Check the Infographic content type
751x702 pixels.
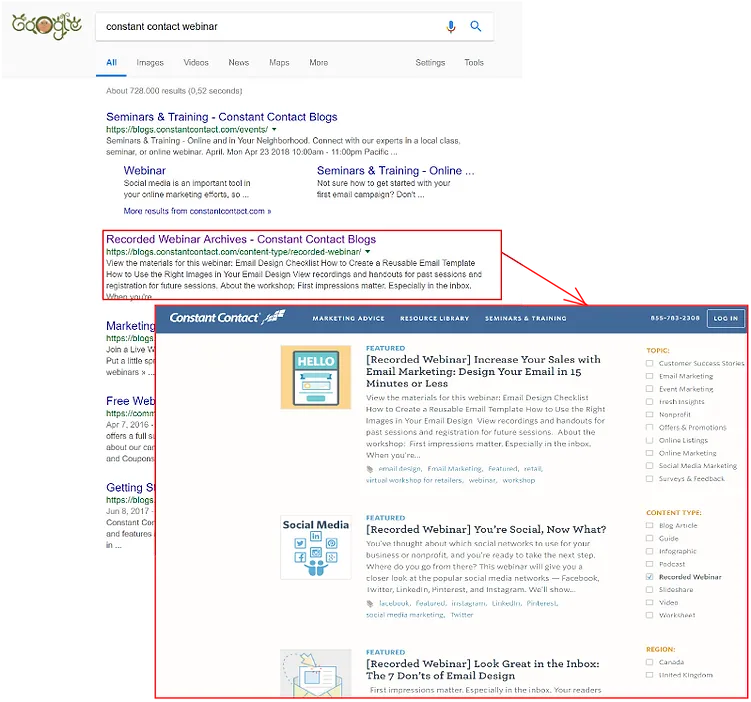coord(649,551)
